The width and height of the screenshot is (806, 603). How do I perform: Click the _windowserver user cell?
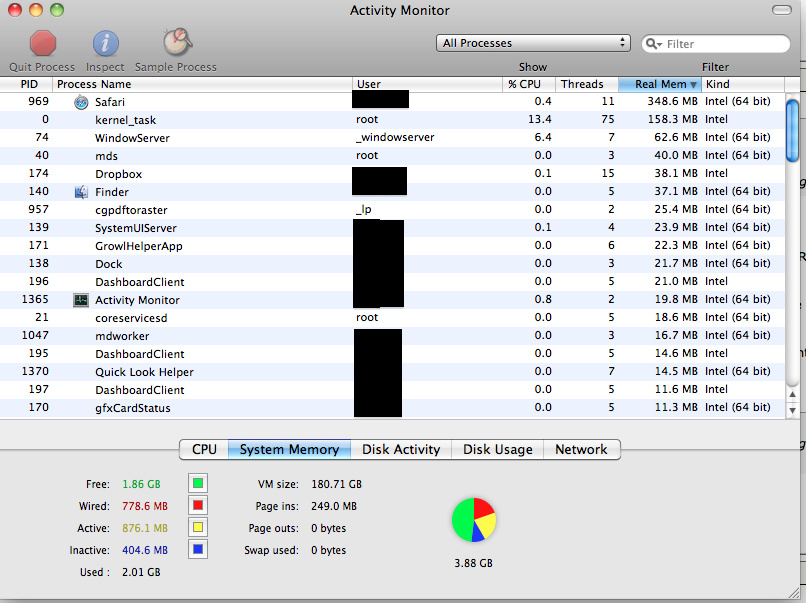pyautogui.click(x=395, y=137)
